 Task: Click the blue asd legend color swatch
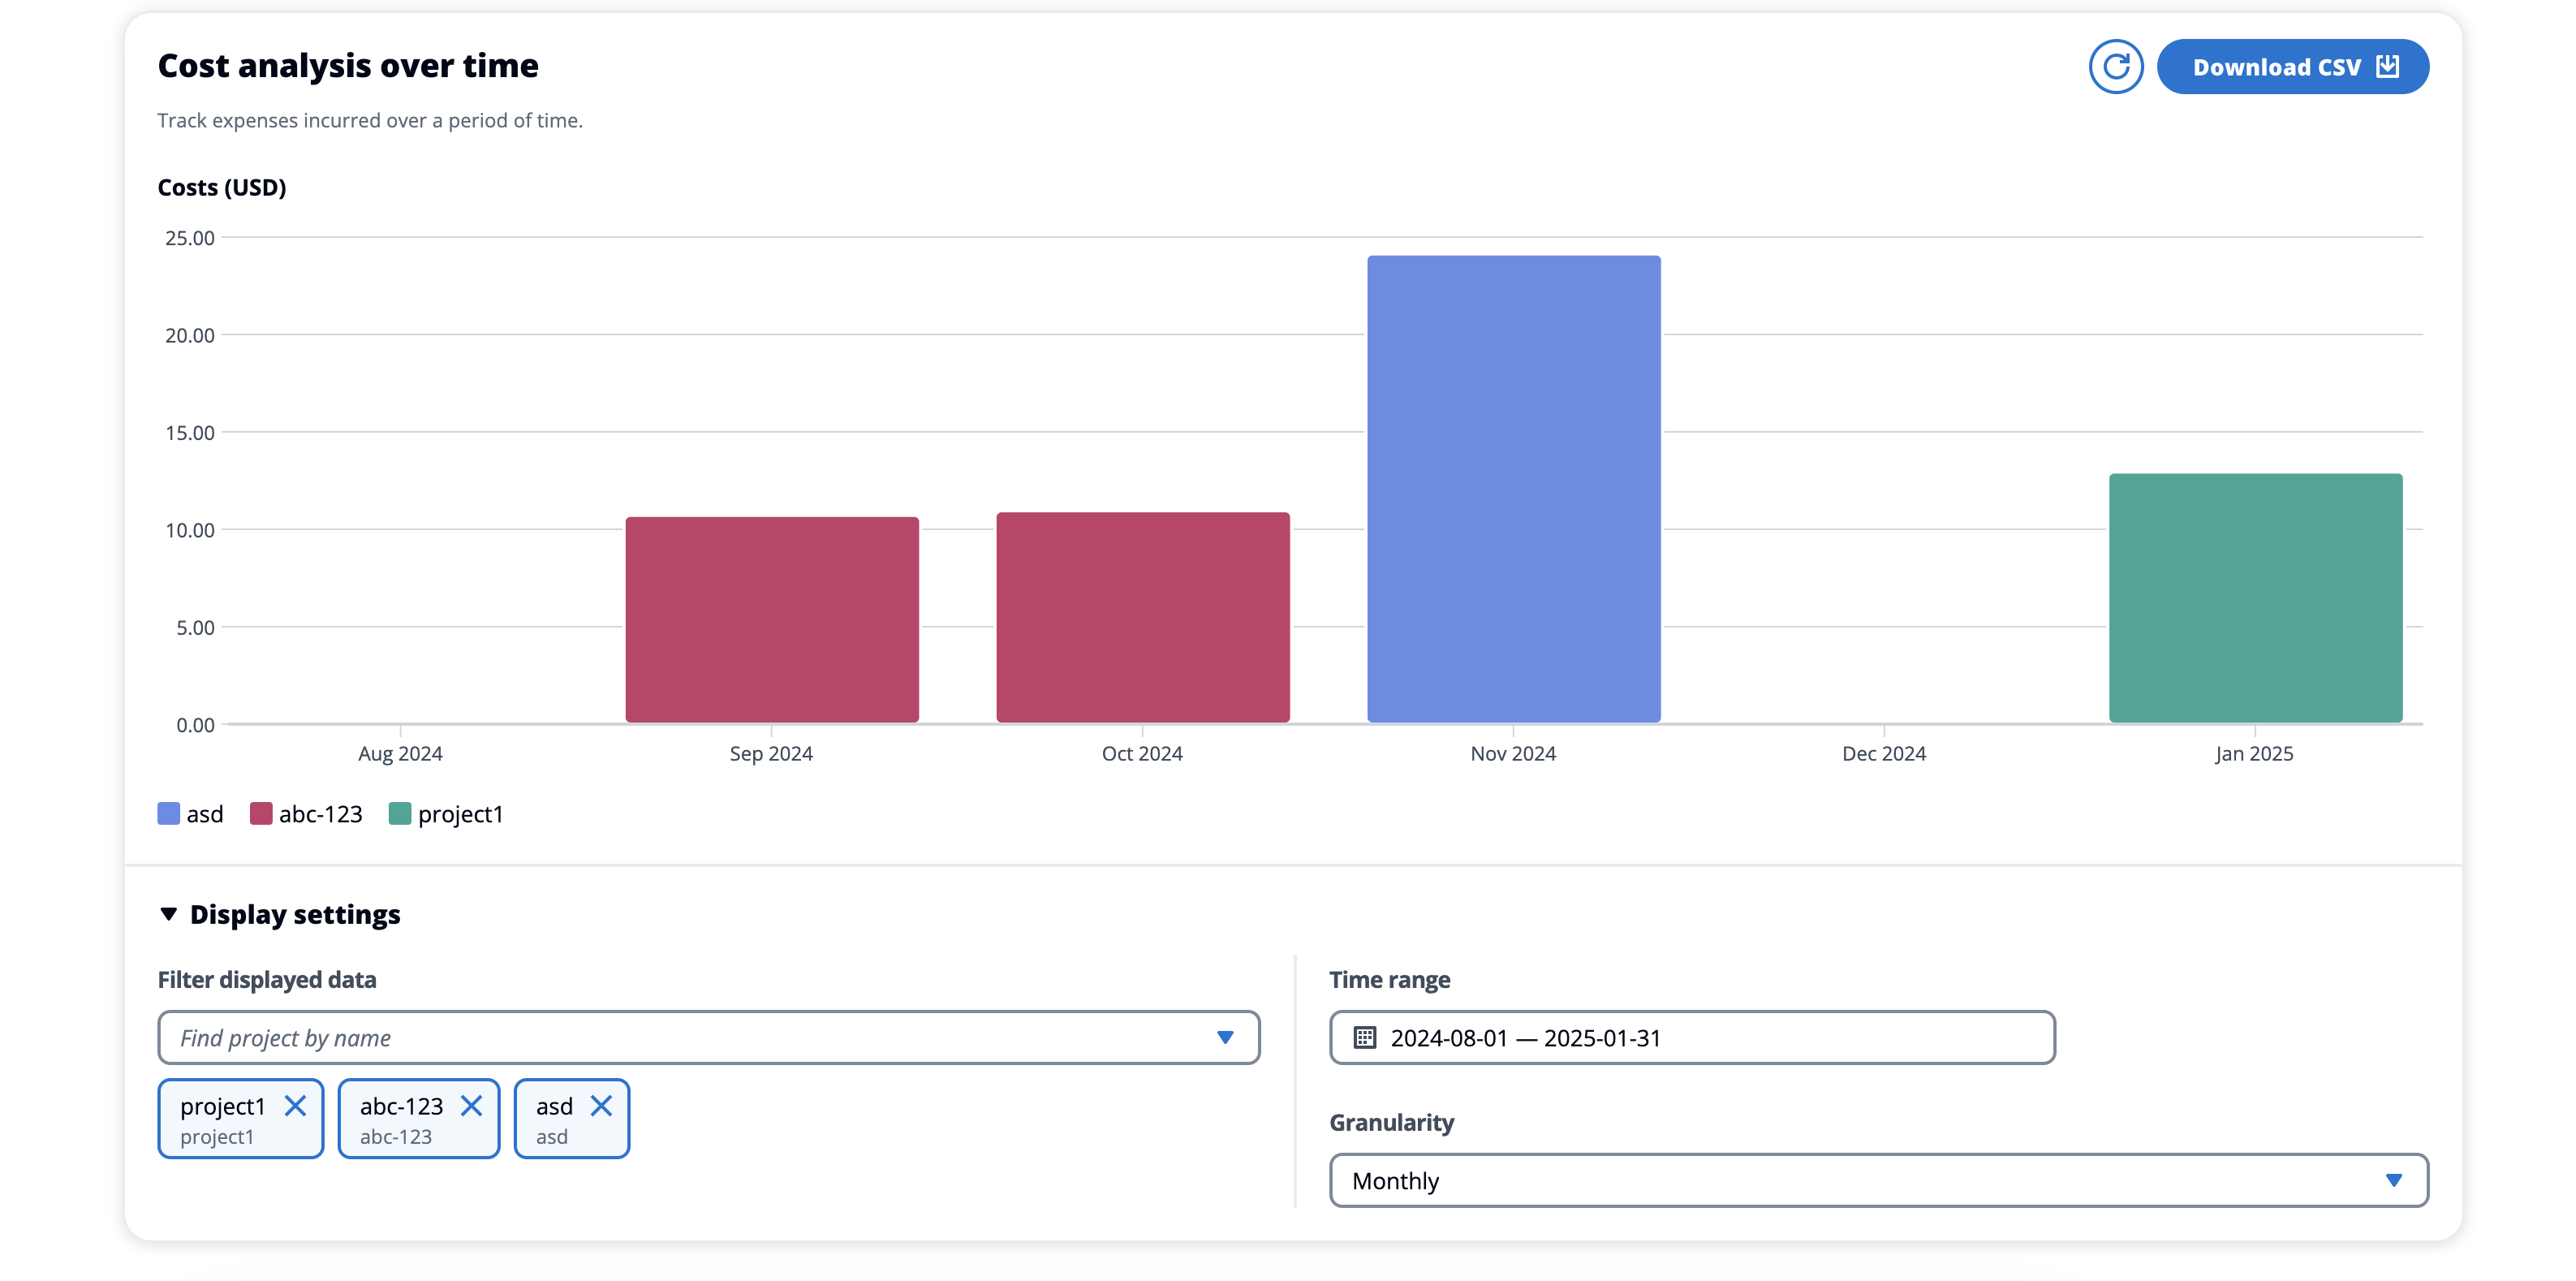(169, 814)
